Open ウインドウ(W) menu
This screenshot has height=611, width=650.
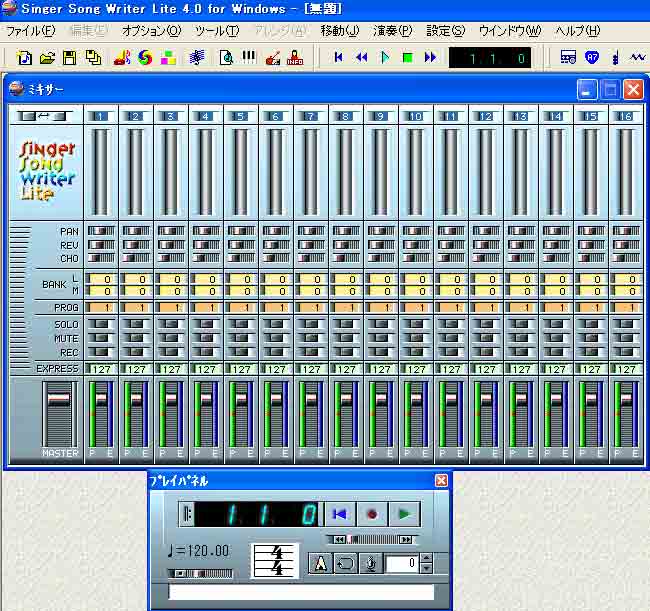510,31
